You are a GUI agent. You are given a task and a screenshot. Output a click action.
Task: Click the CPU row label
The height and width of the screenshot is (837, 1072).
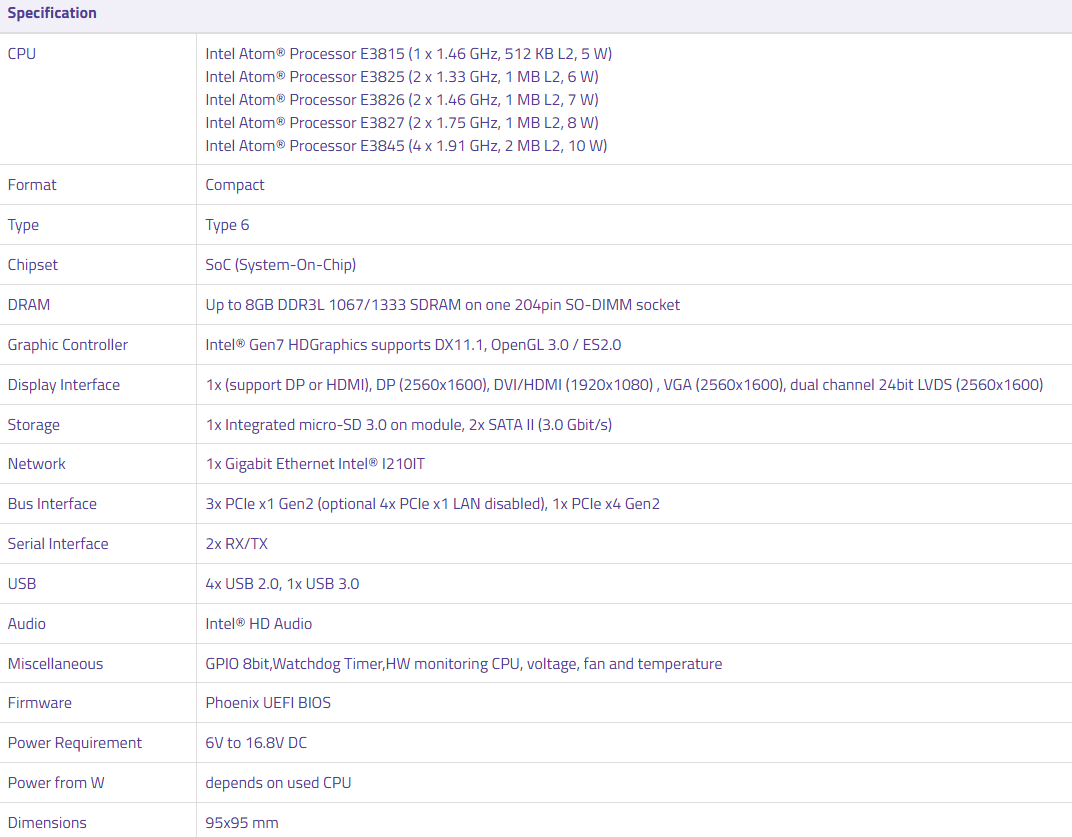click(x=22, y=54)
